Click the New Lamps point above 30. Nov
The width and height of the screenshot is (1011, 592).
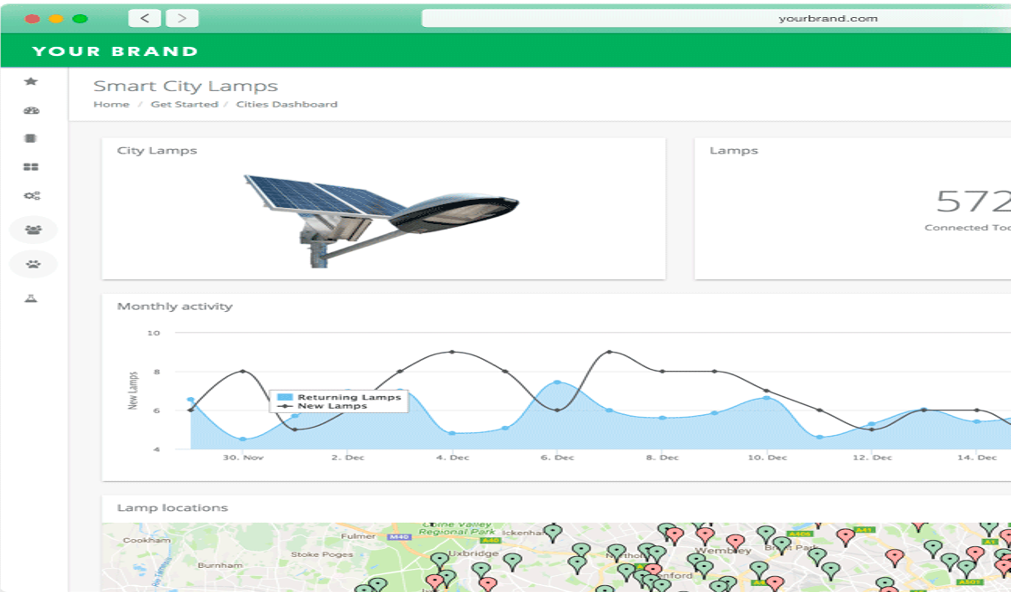click(242, 371)
